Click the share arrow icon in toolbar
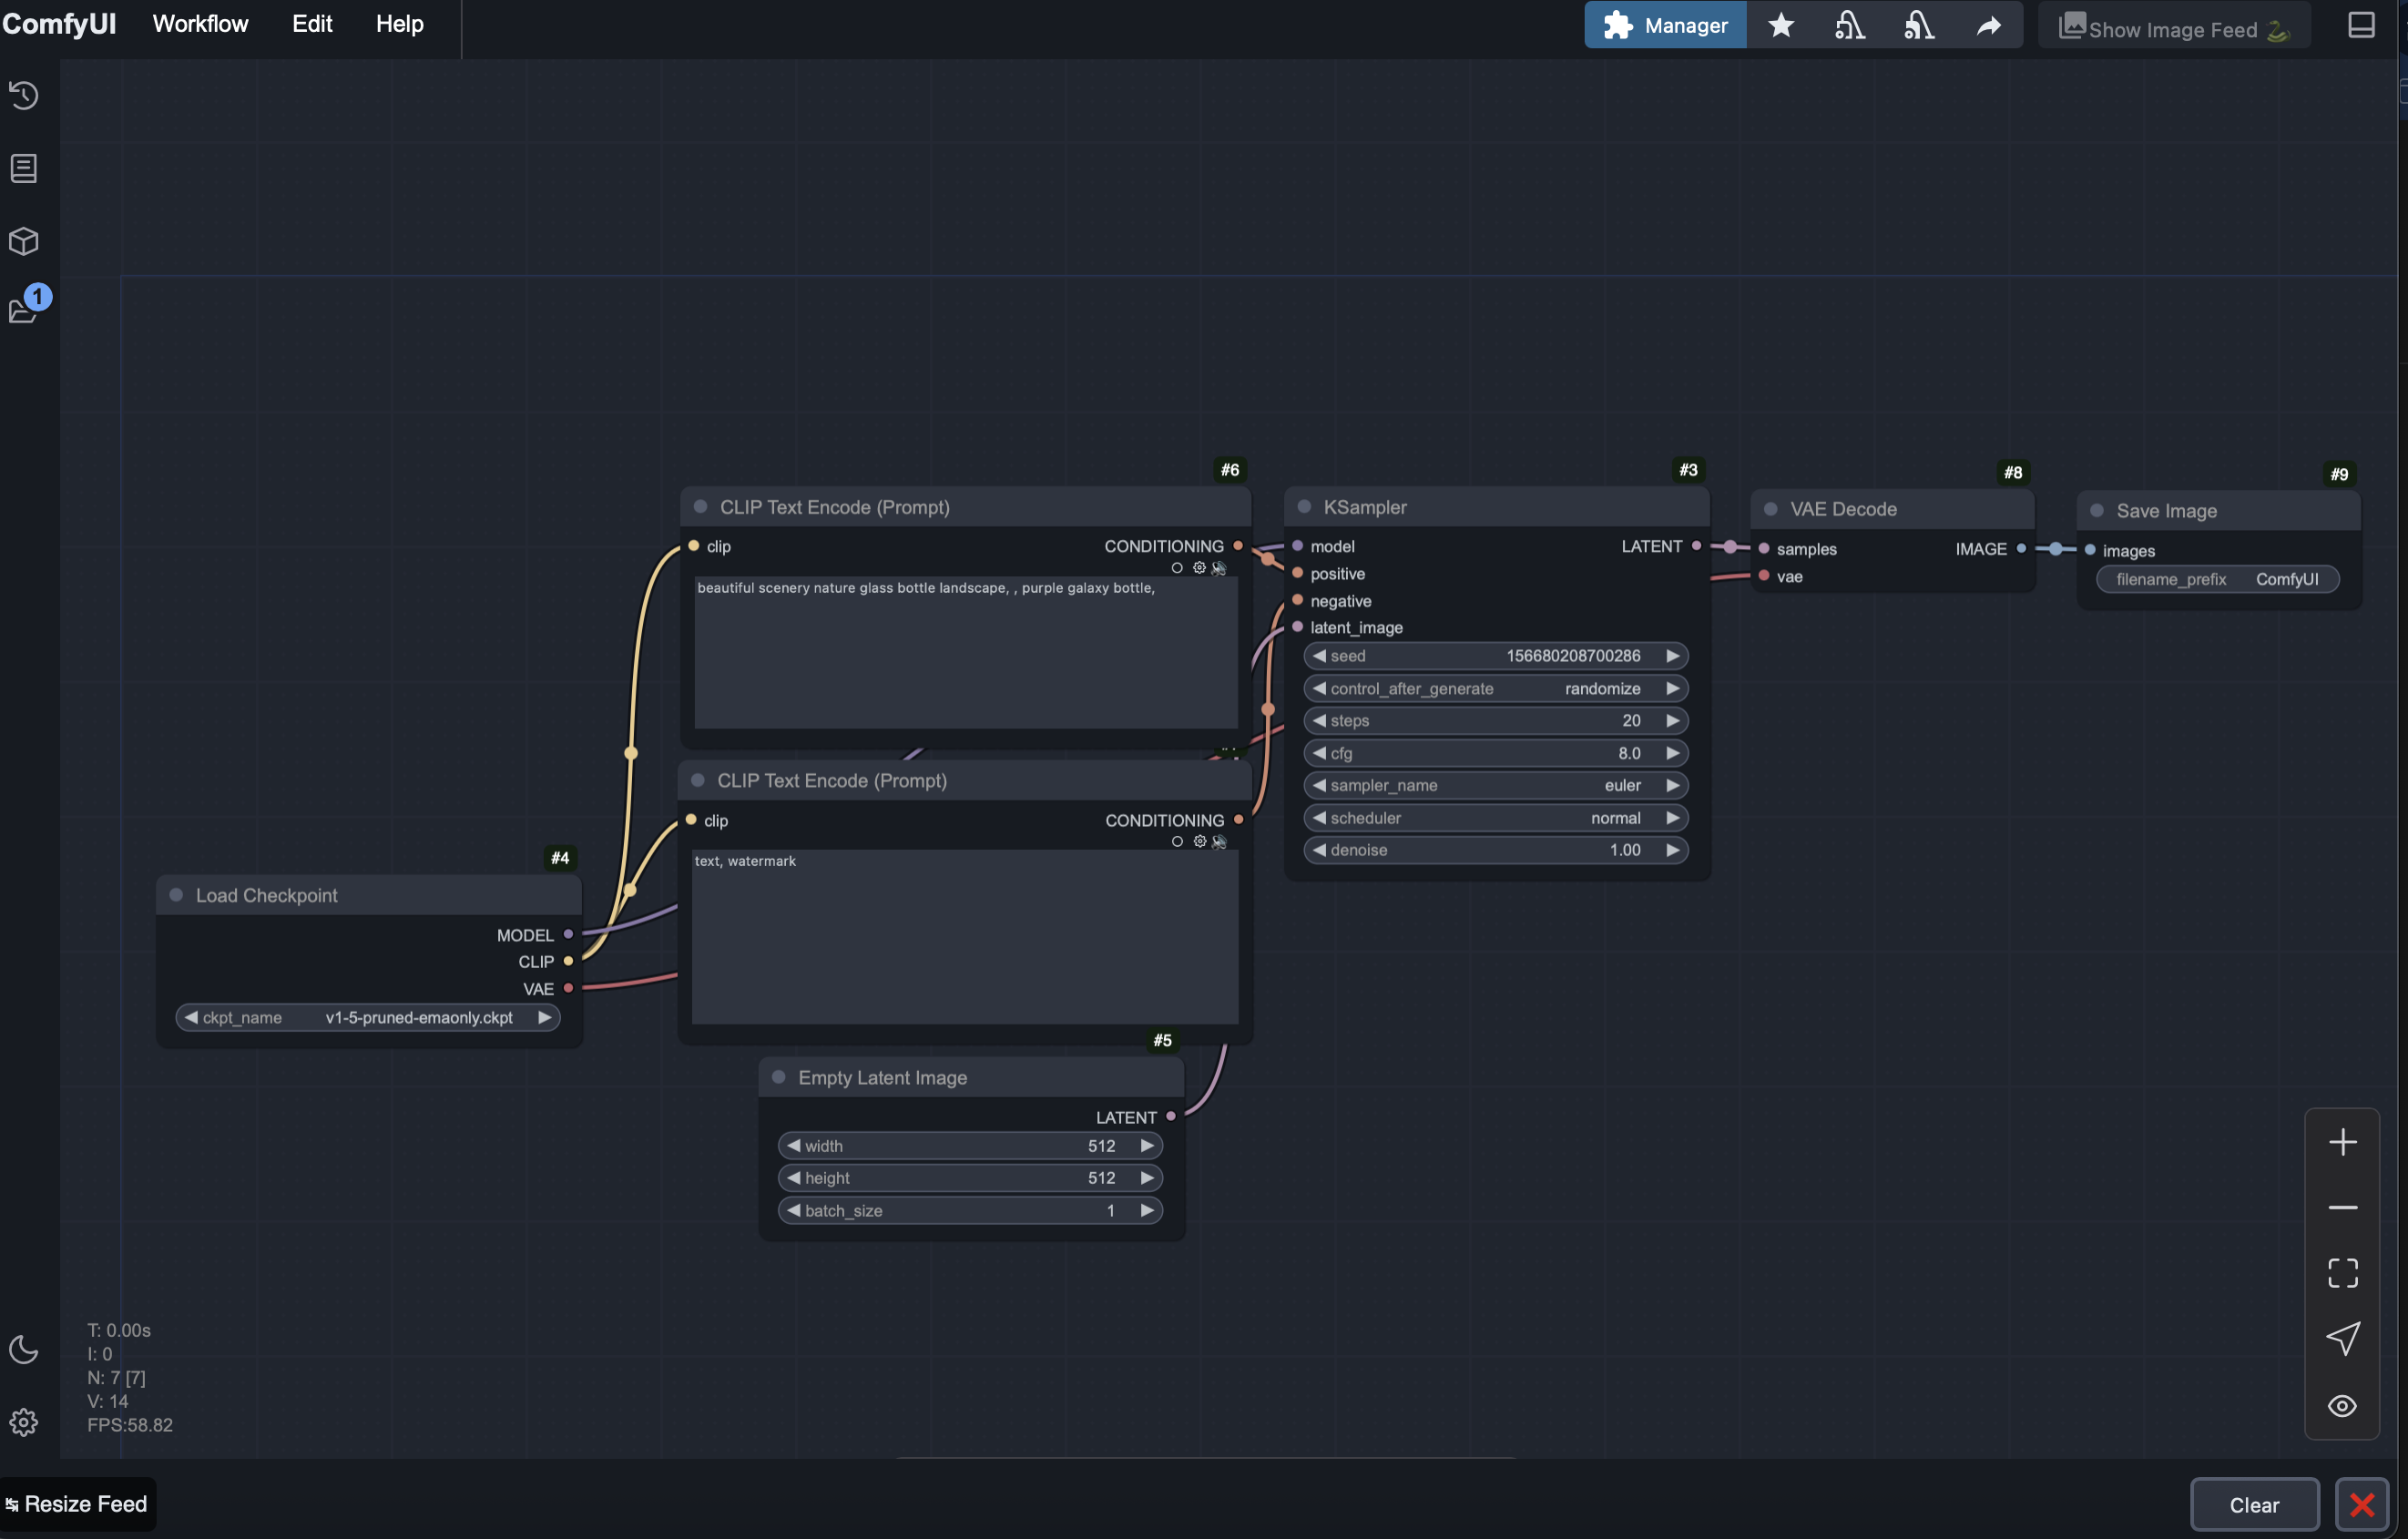 coord(1989,25)
